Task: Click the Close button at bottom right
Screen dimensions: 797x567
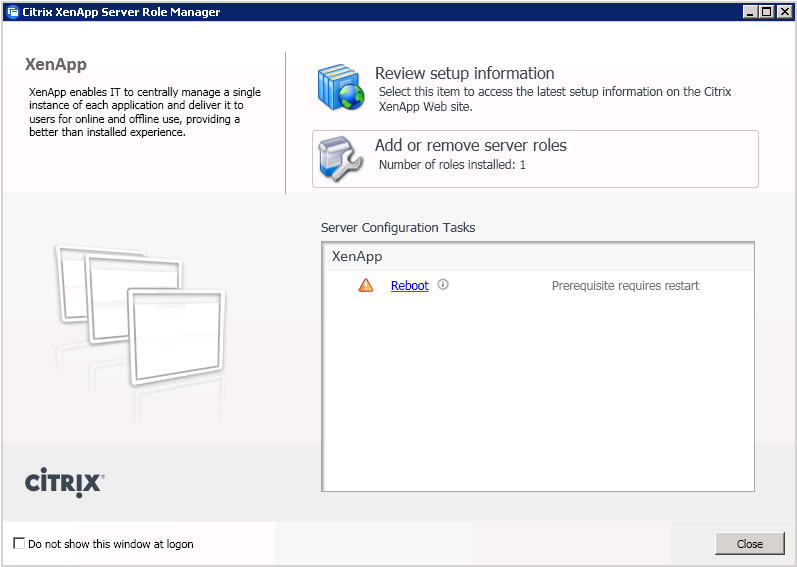Action: click(750, 544)
